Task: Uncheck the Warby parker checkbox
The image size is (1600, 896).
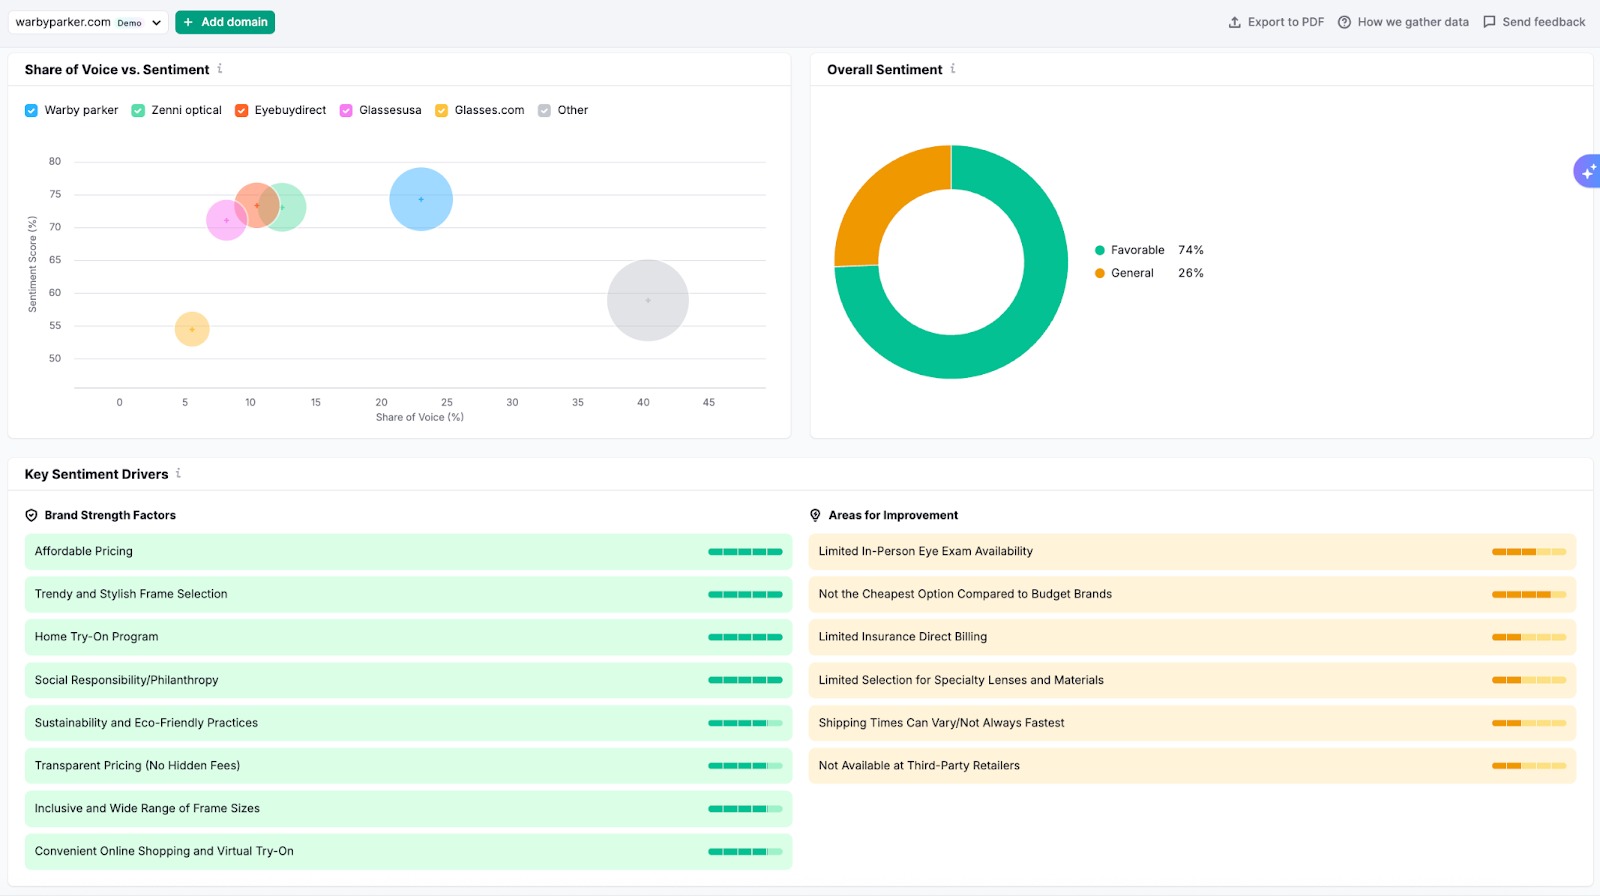Action: (31, 111)
